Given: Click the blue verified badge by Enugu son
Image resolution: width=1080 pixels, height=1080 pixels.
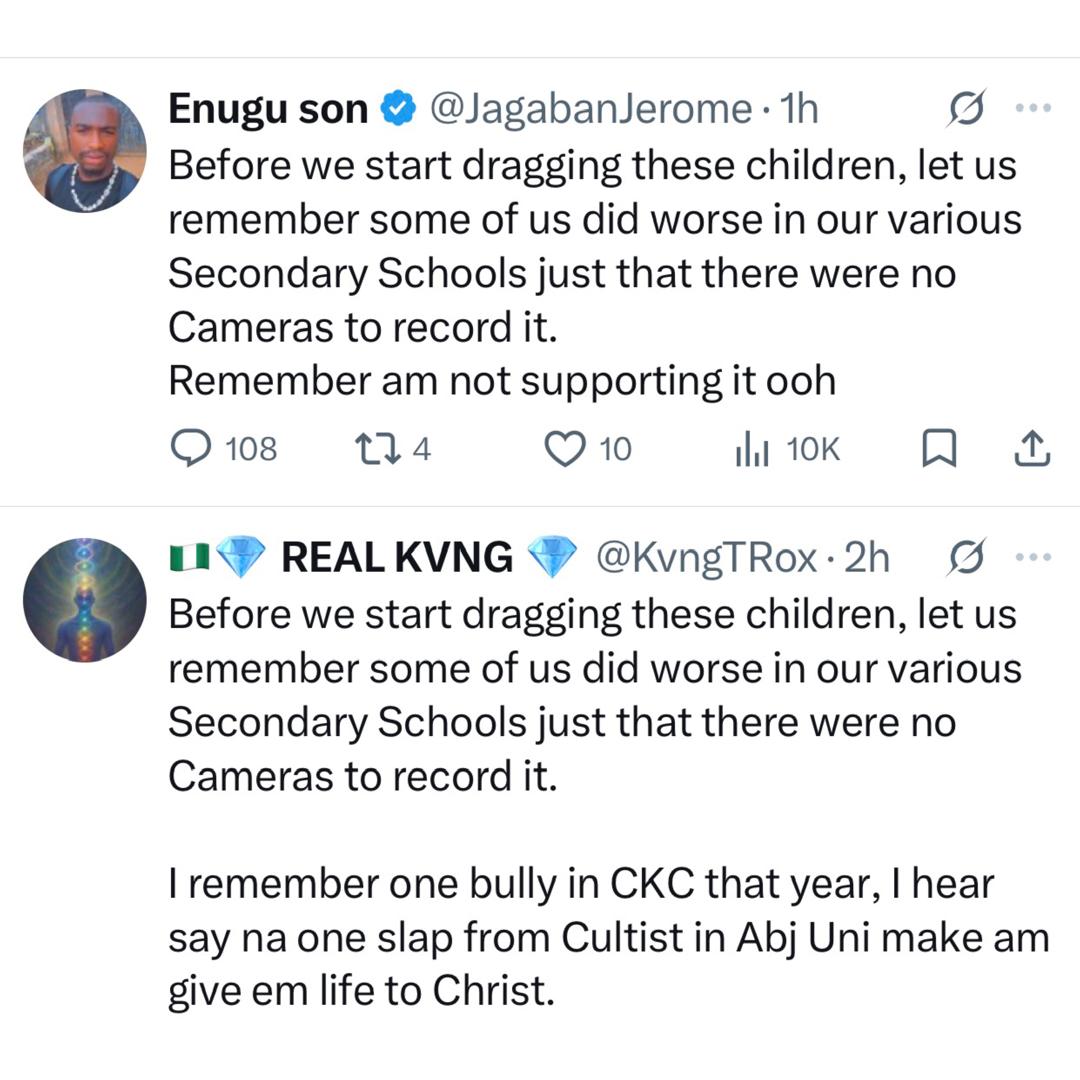Looking at the screenshot, I should tap(399, 109).
